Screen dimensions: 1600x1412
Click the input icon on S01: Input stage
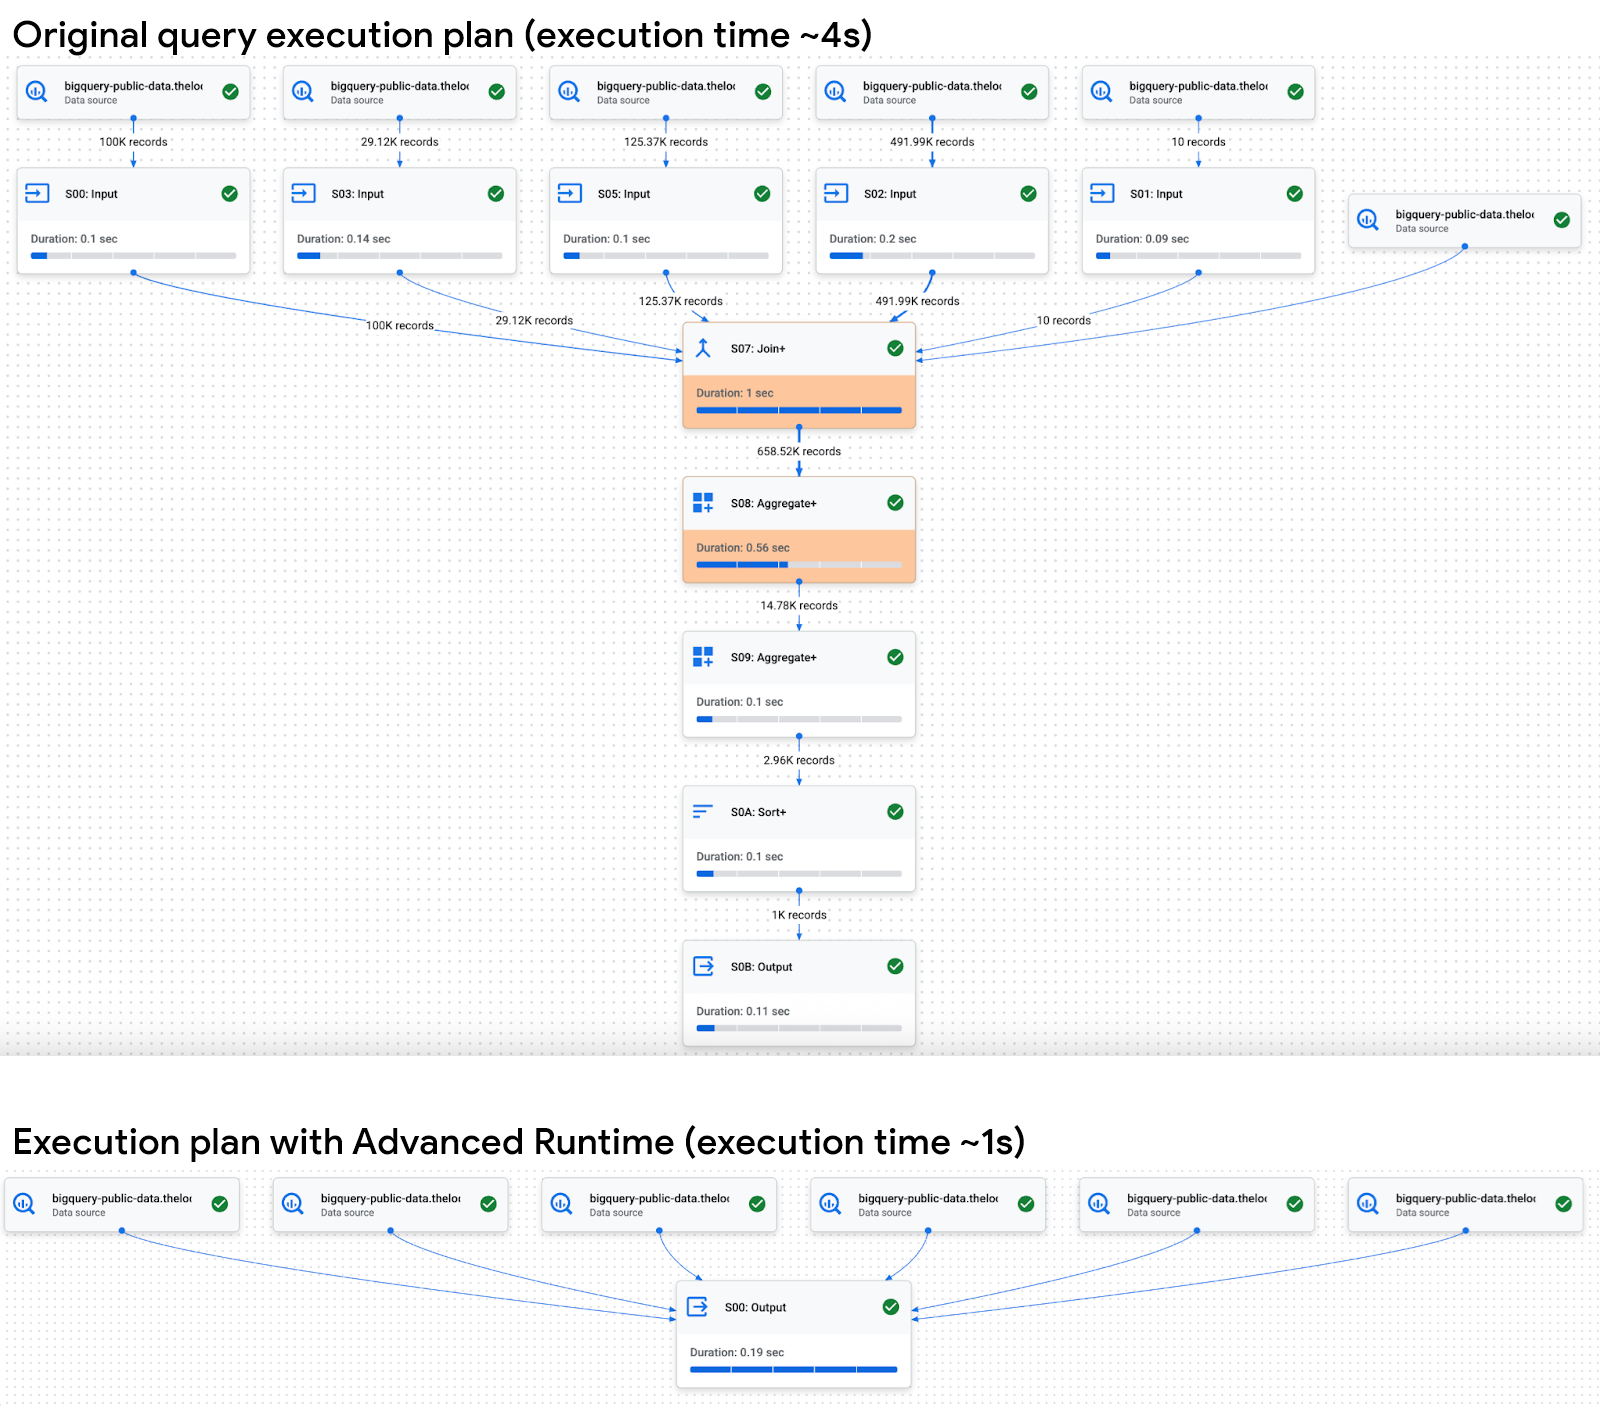[x=1102, y=193]
